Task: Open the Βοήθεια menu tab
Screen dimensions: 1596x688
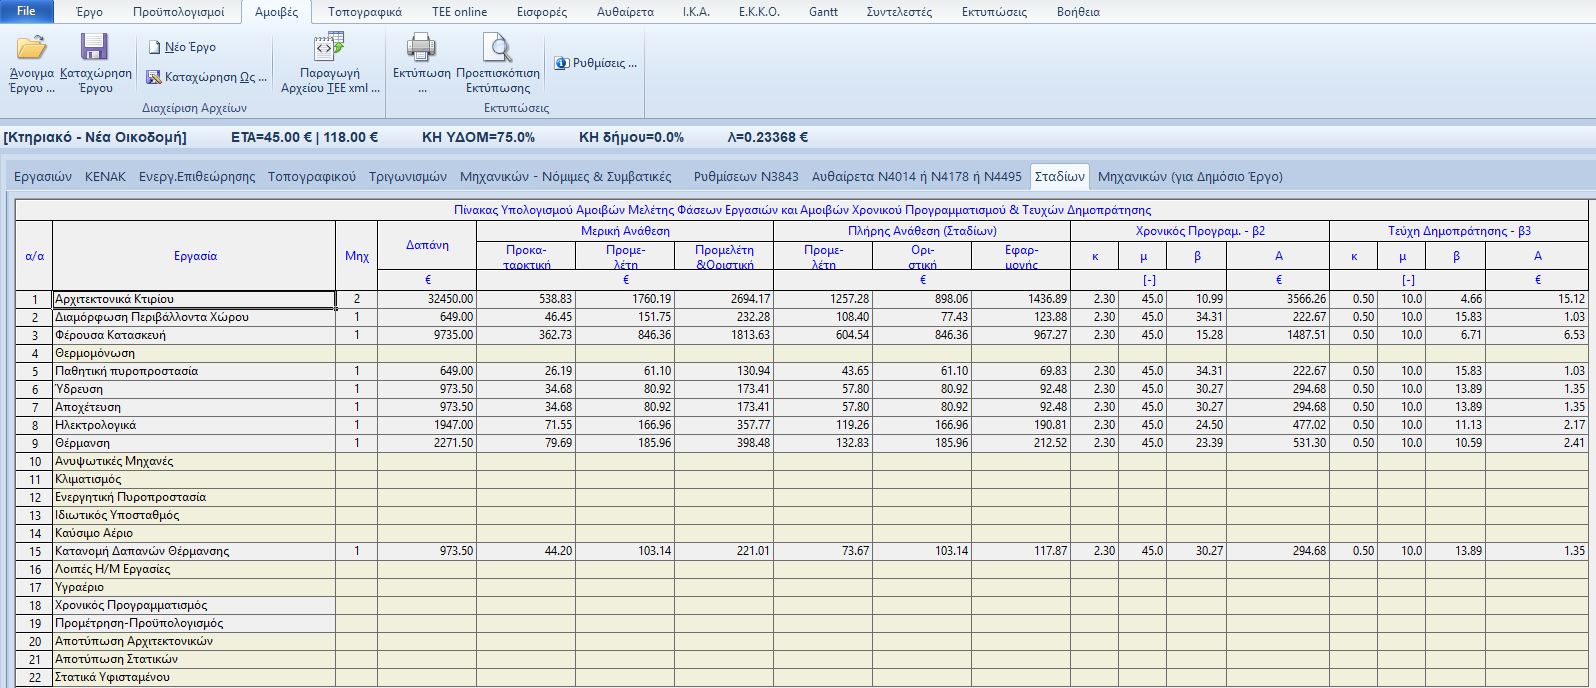Action: click(1078, 12)
